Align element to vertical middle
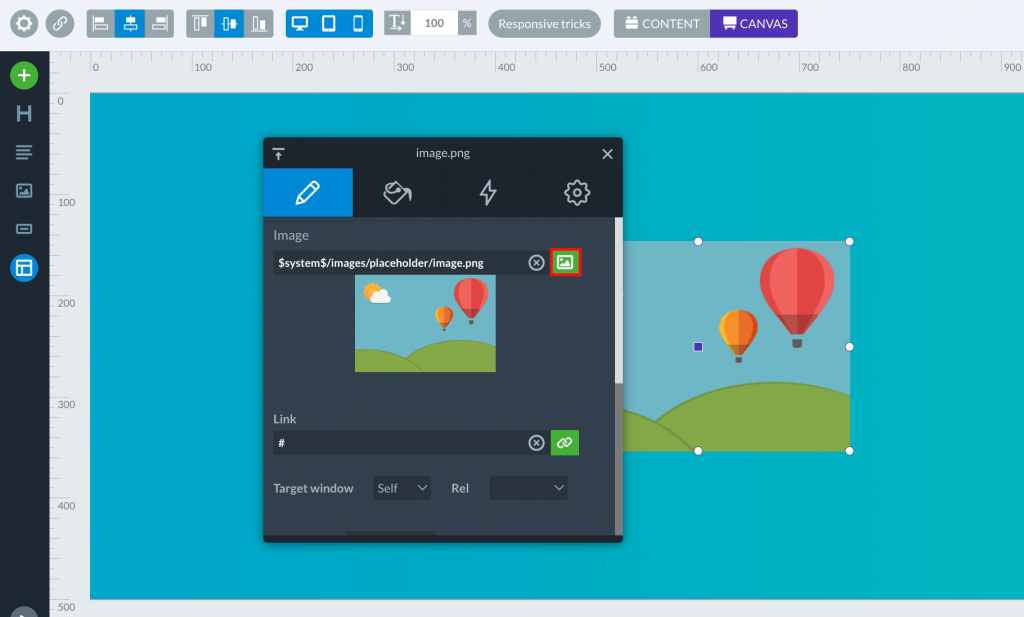This screenshot has width=1024, height=617. [229, 24]
